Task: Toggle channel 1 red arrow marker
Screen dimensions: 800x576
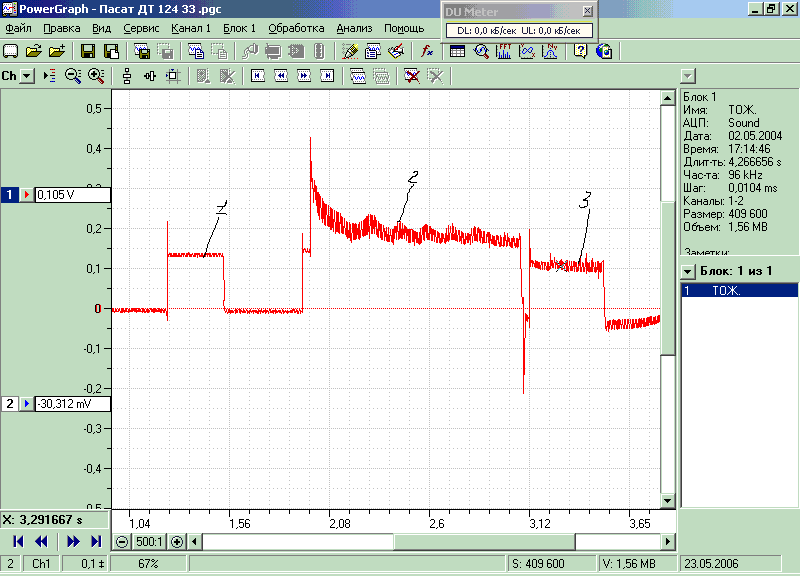Action: coord(26,194)
